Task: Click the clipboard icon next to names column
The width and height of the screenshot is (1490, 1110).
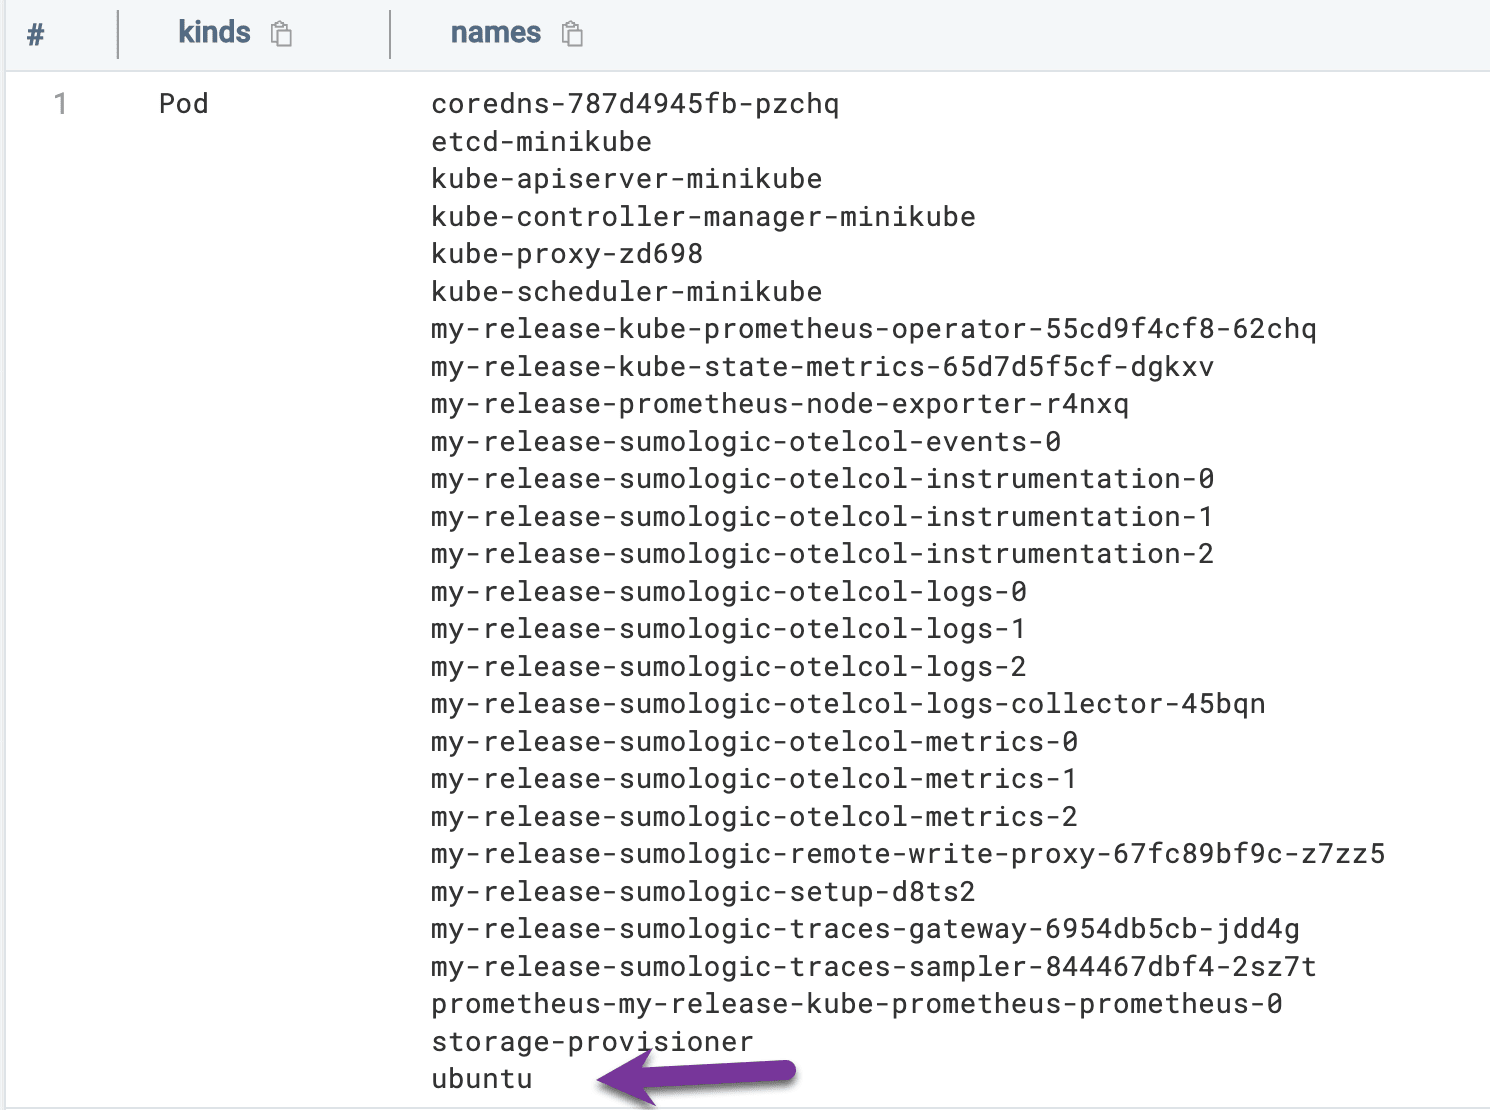Action: click(572, 33)
